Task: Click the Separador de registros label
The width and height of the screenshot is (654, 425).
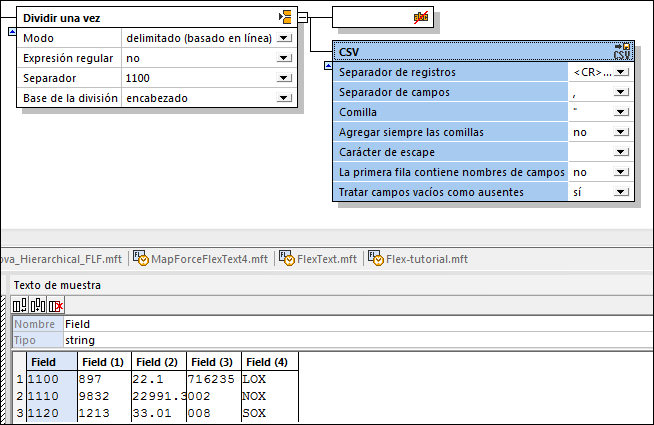Action: point(397,72)
